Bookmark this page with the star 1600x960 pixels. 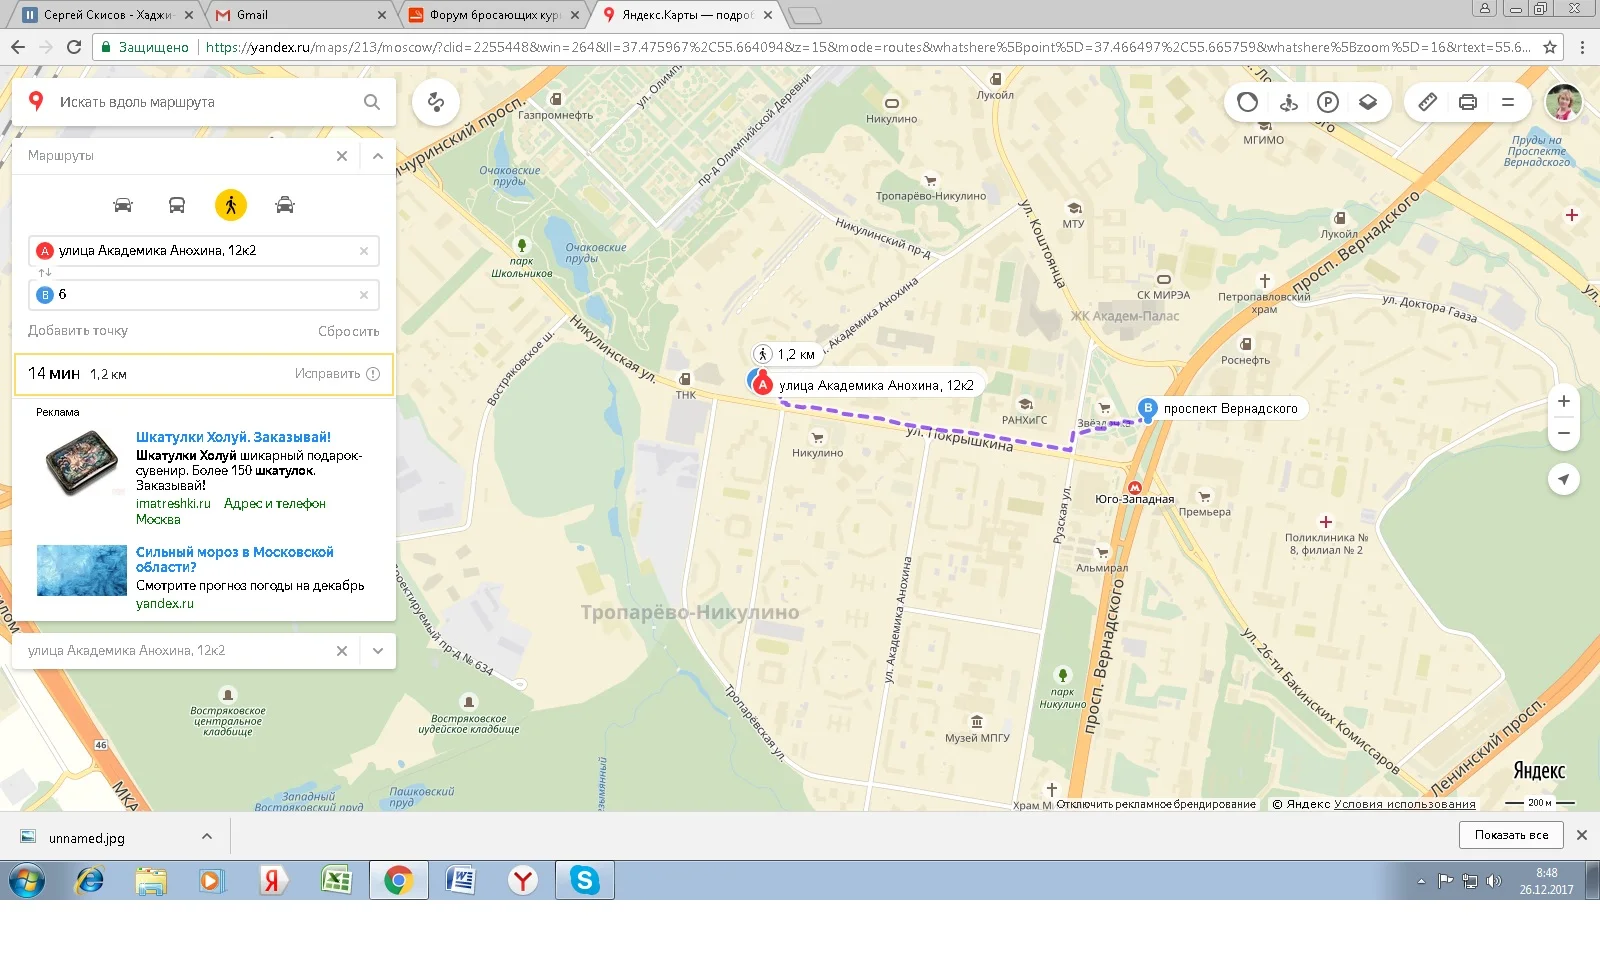[1550, 47]
